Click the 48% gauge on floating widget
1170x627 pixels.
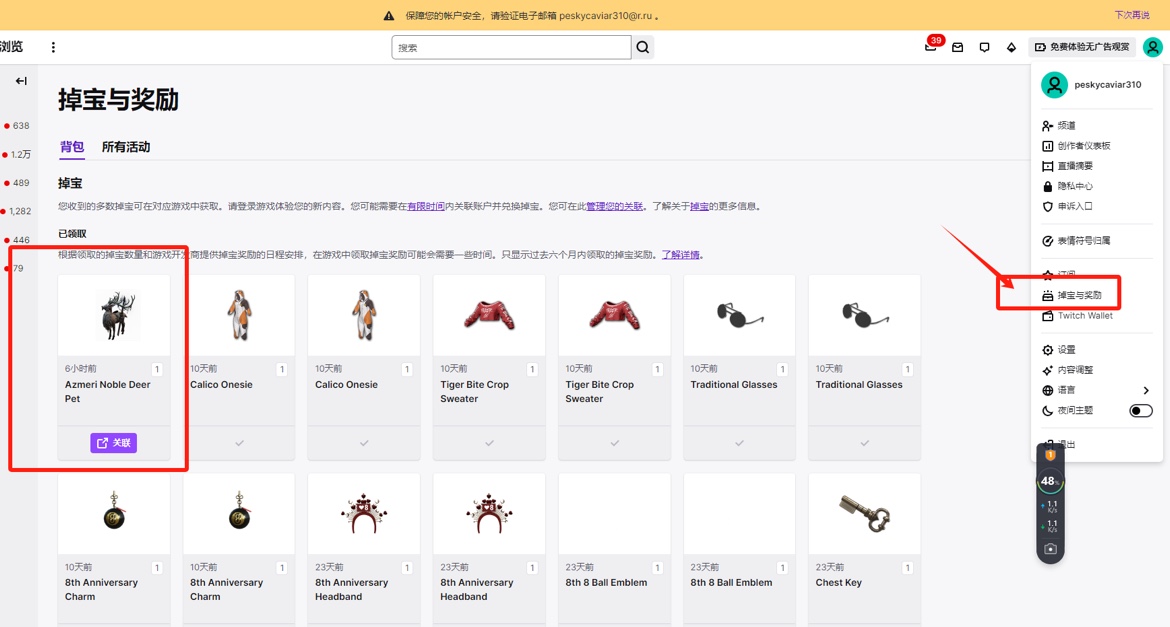click(x=1050, y=481)
